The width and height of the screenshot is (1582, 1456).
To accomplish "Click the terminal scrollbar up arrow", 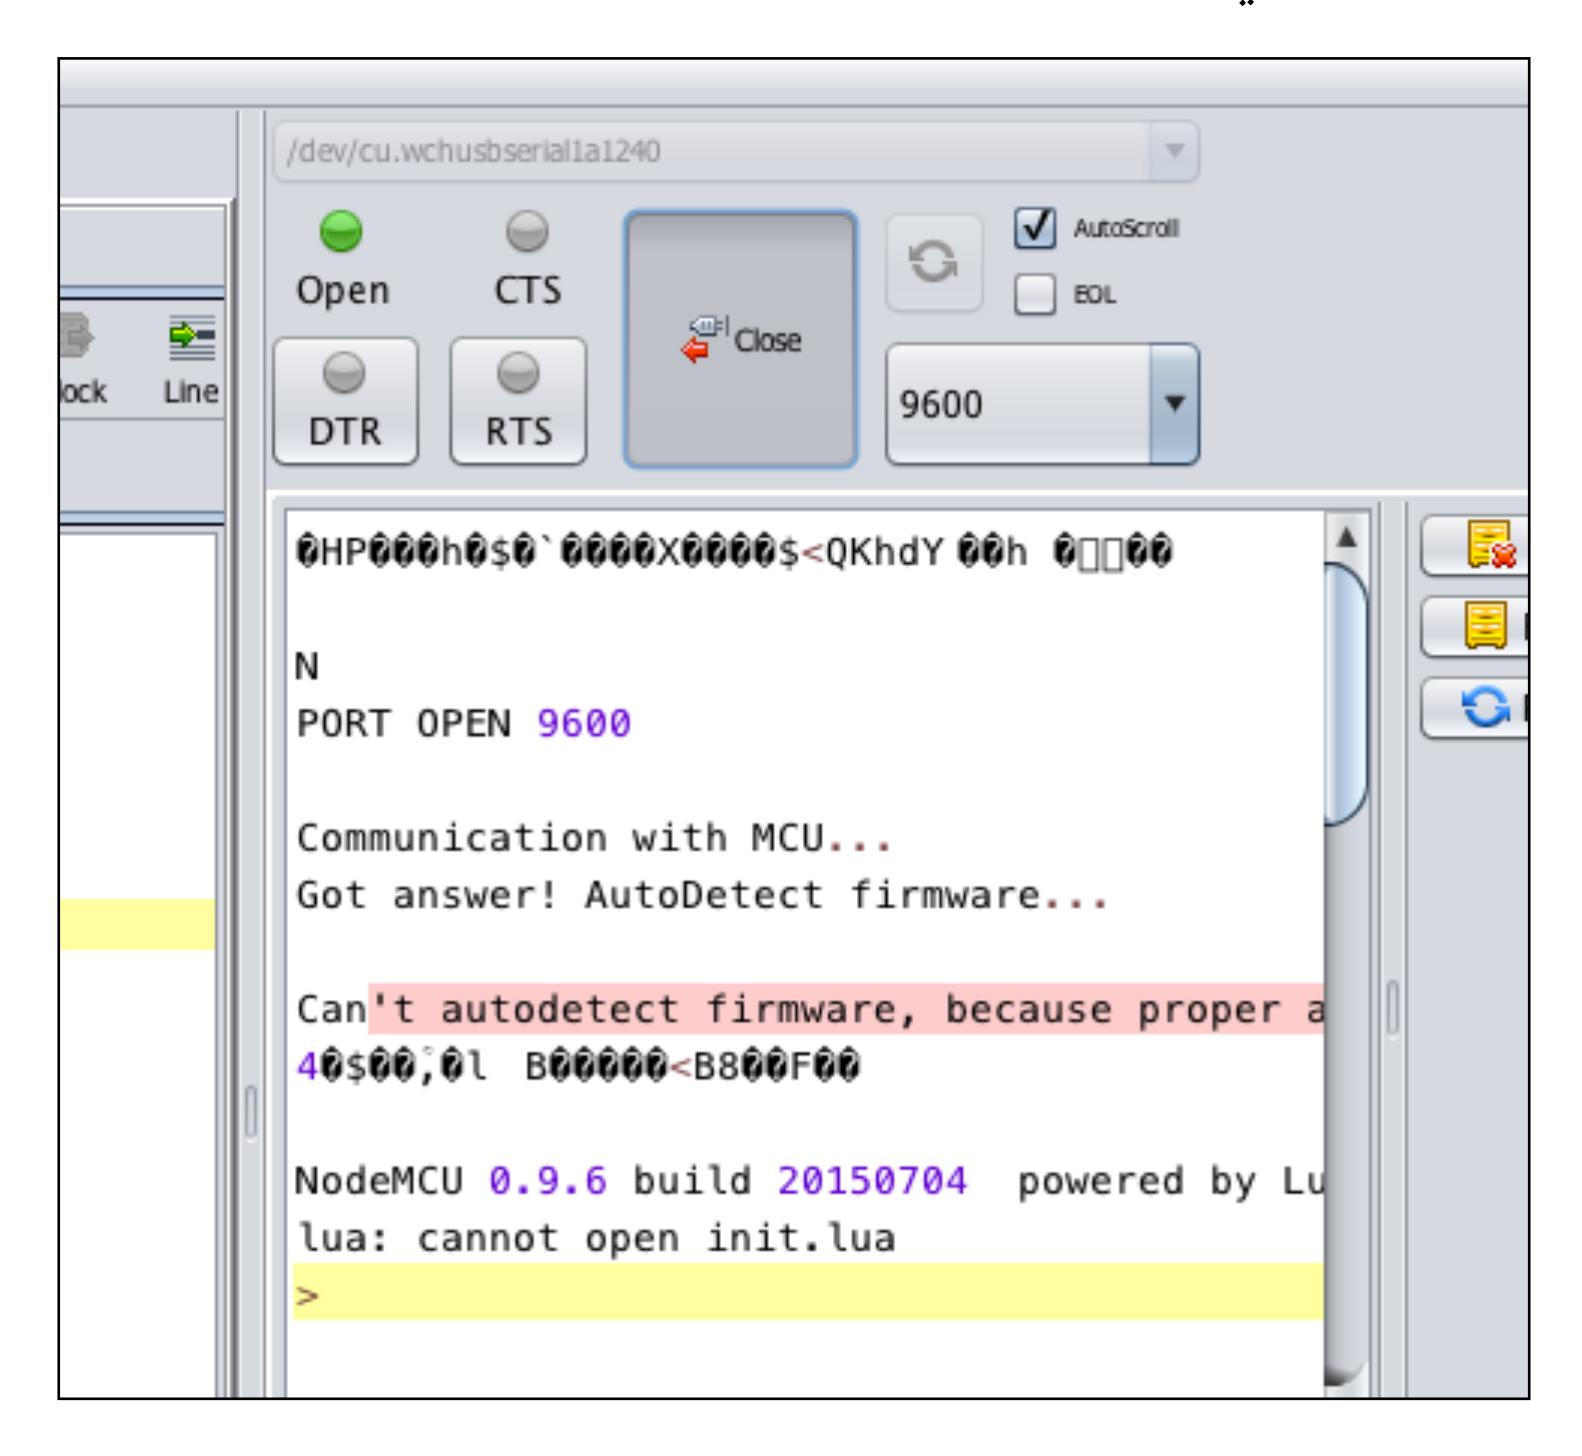I will 1346,538.
